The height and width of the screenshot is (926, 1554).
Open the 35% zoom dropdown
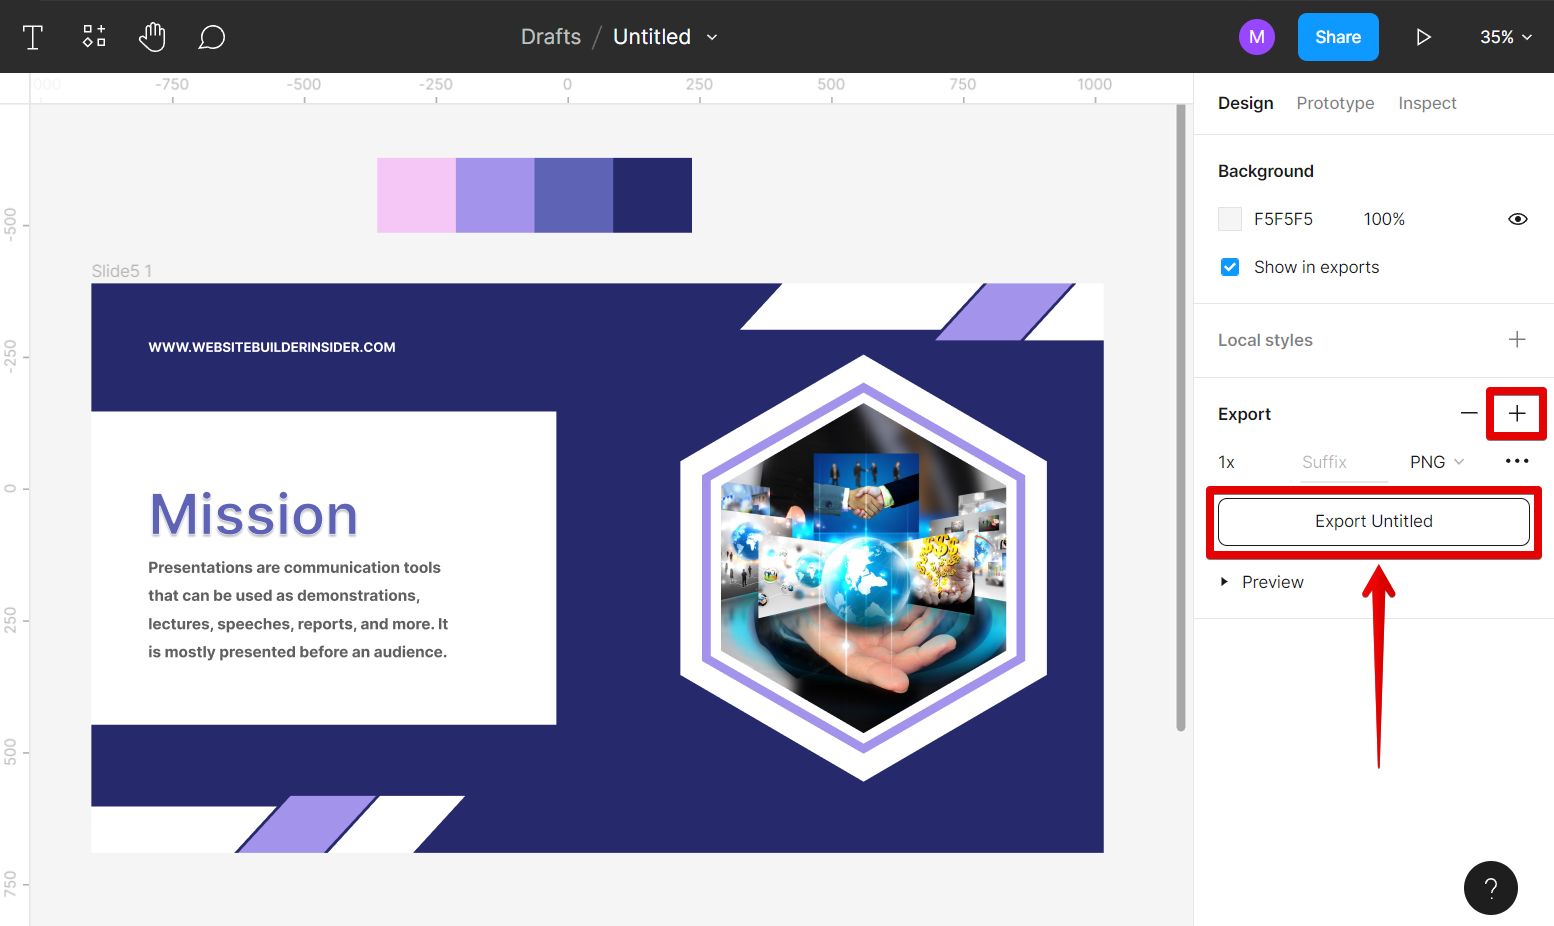point(1505,37)
